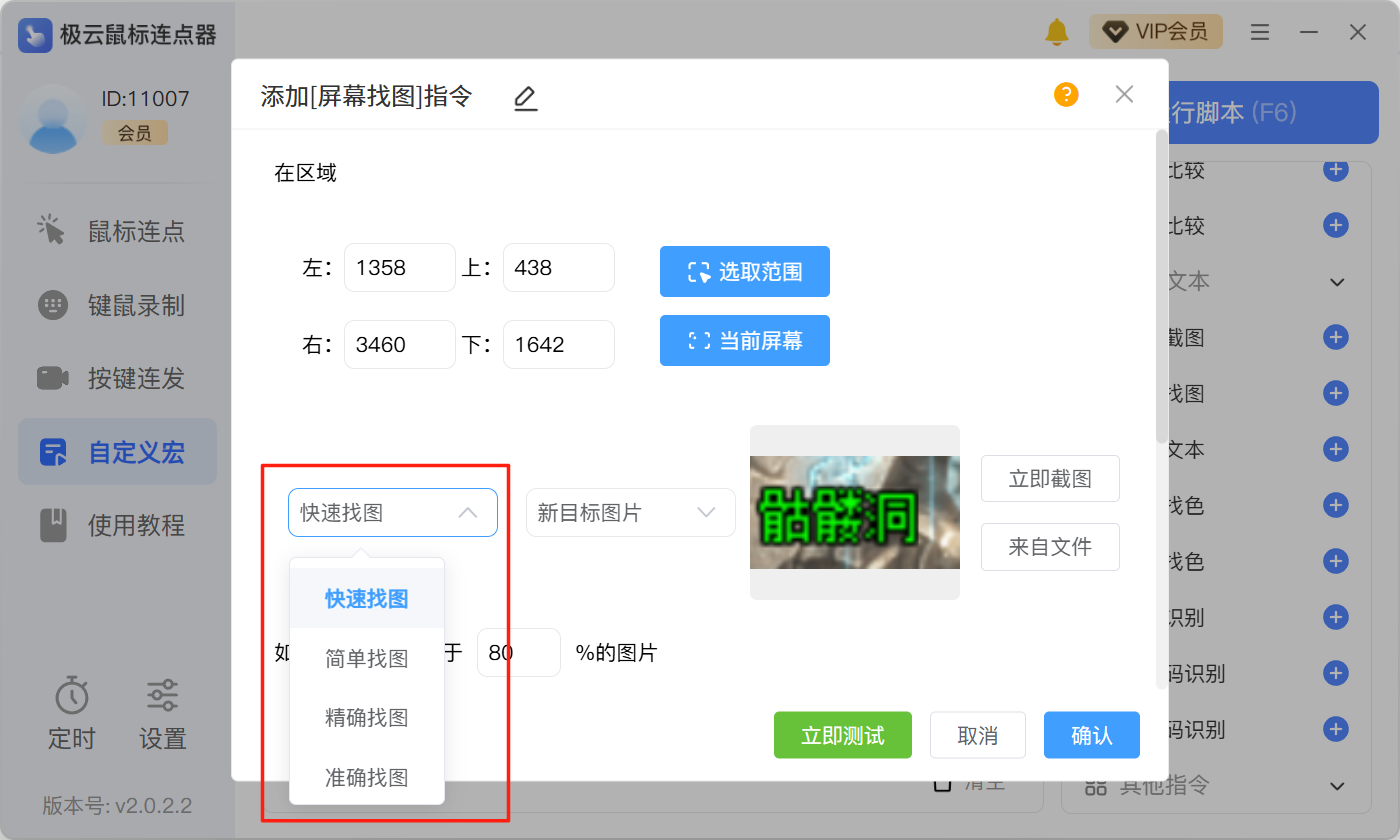The height and width of the screenshot is (840, 1400).
Task: Close the 添加[屏幕找图]指令 dialog
Action: click(1124, 95)
